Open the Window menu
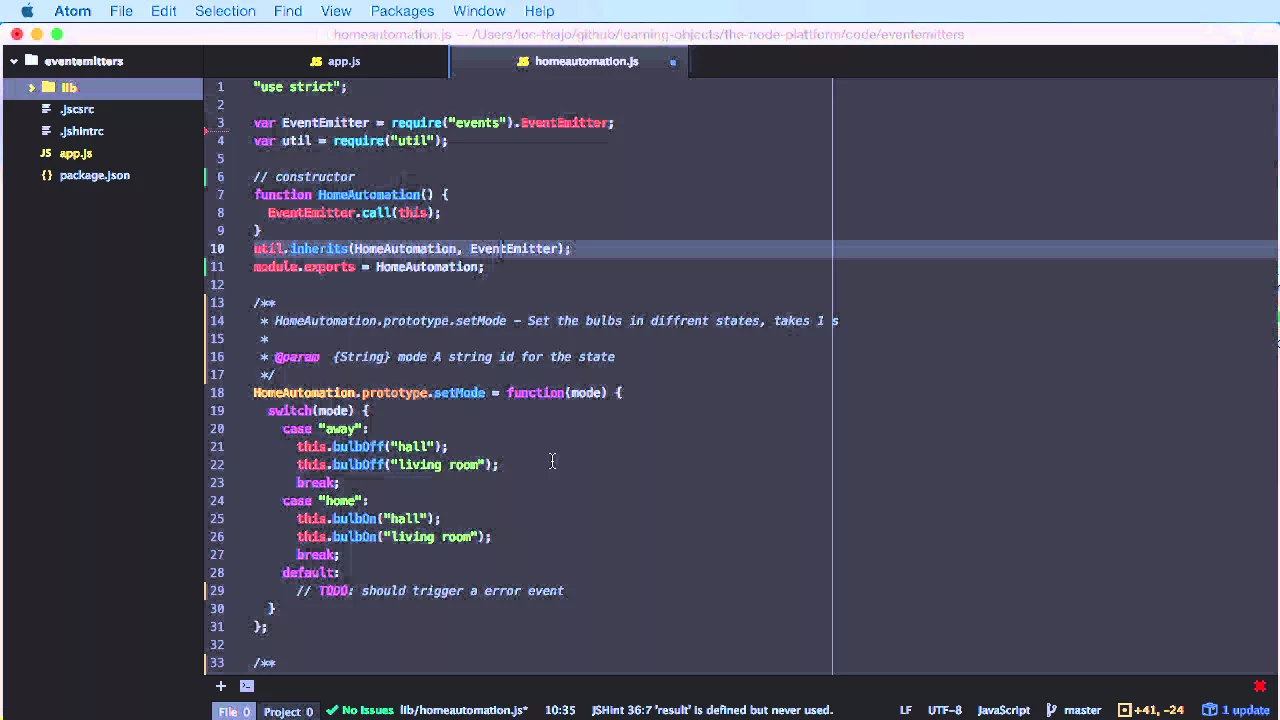The width and height of the screenshot is (1280, 720). (479, 11)
